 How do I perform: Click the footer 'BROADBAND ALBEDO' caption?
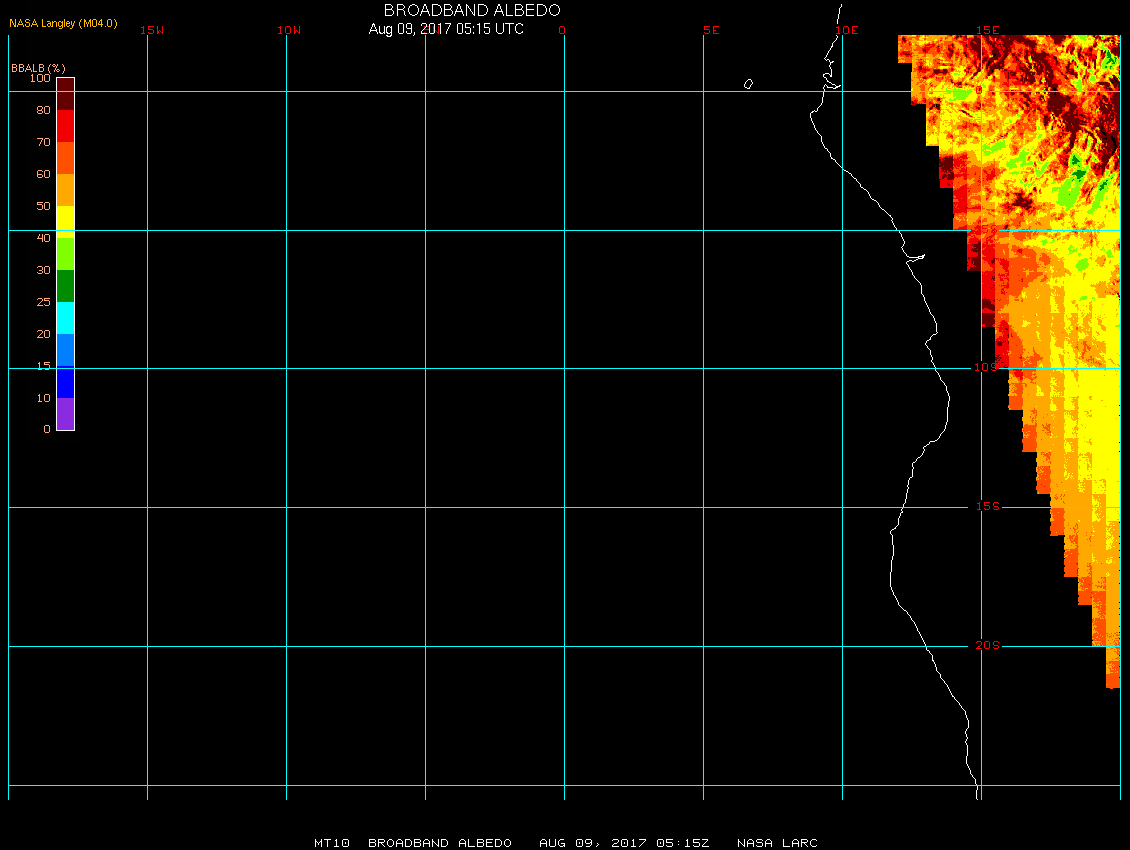click(440, 843)
